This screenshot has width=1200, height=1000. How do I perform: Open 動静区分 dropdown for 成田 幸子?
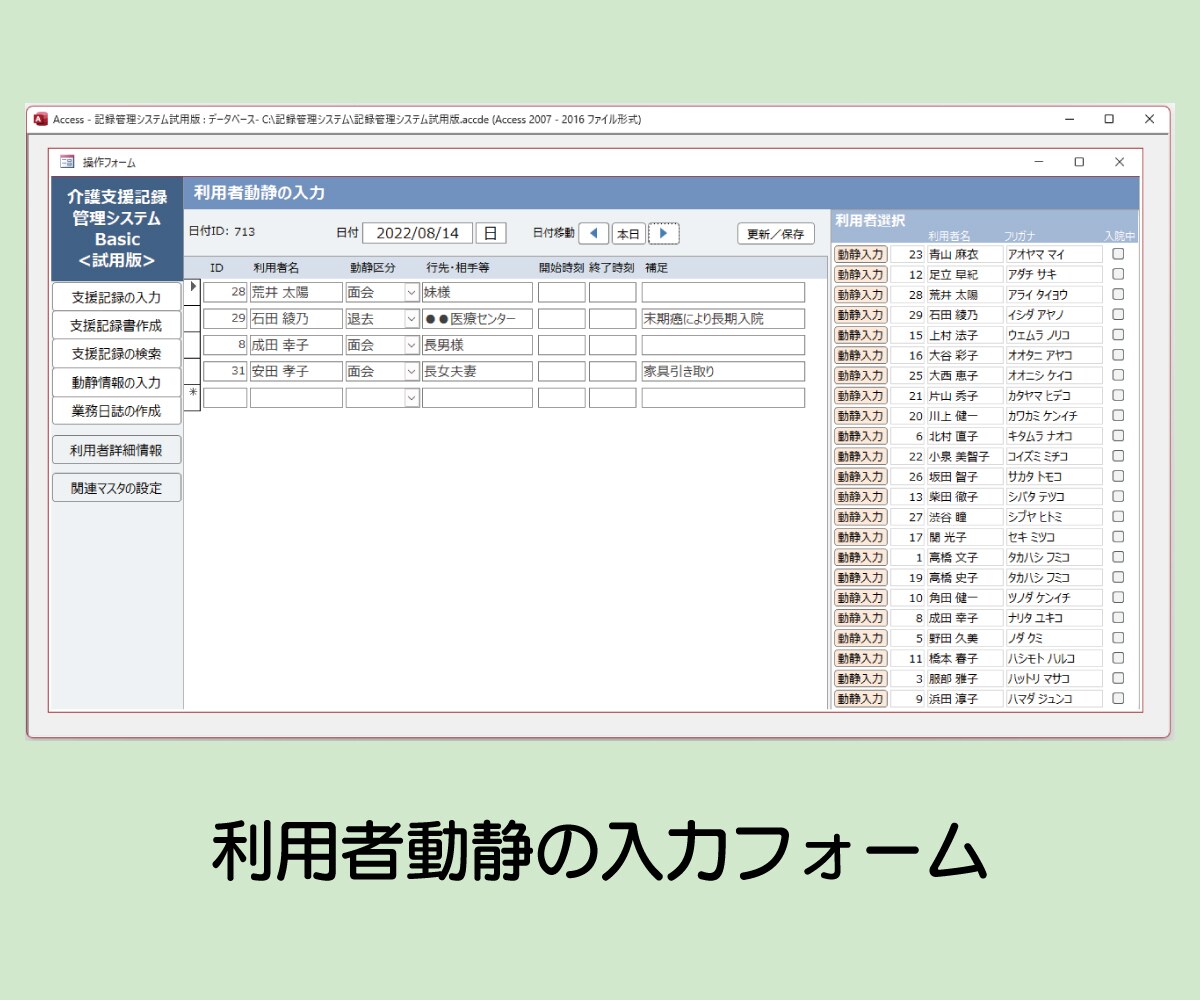tap(411, 345)
